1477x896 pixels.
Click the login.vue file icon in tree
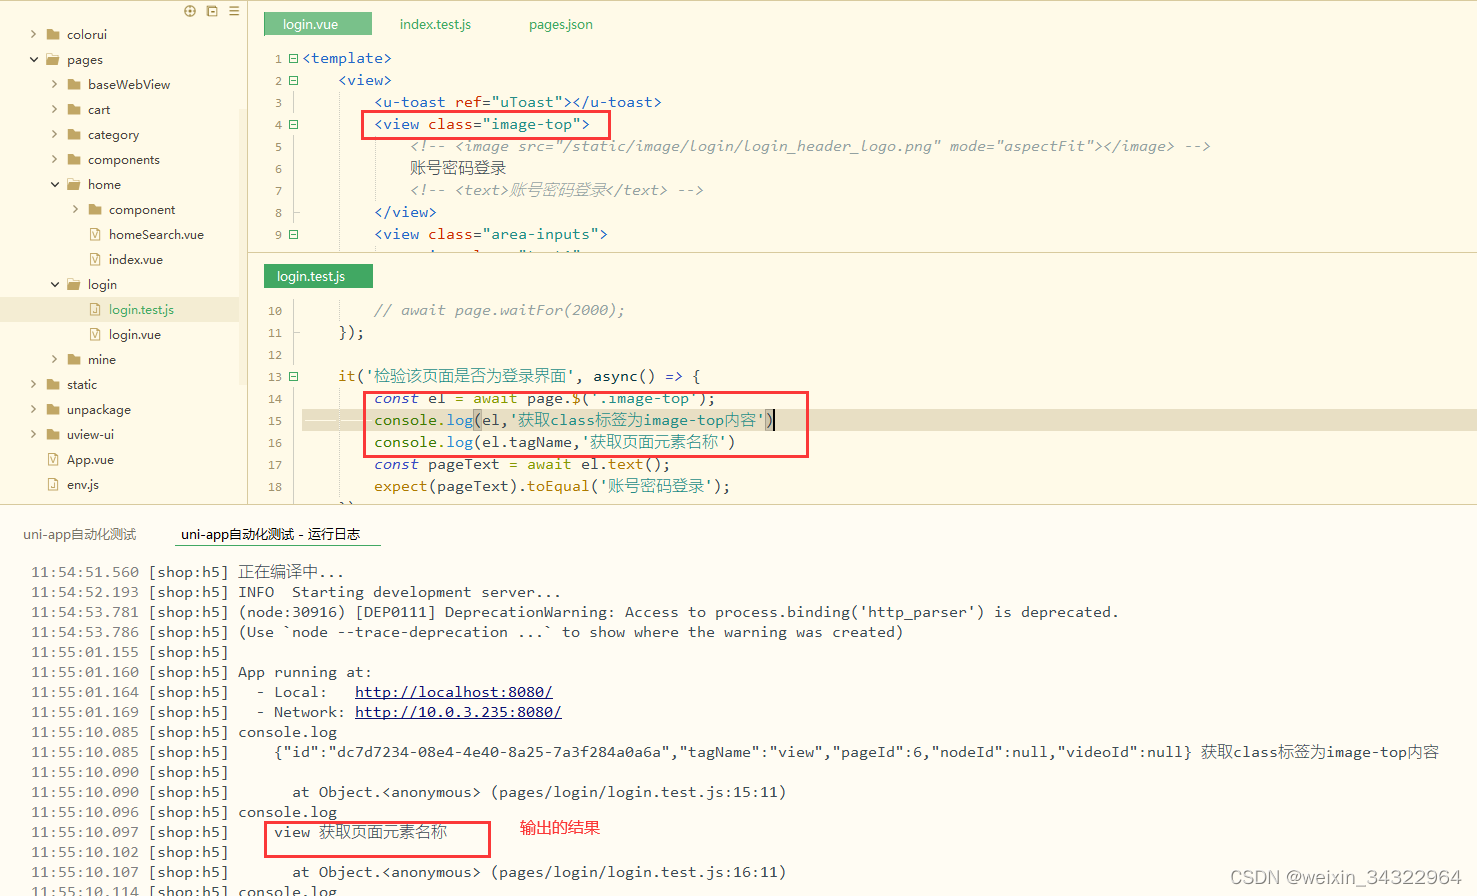pyautogui.click(x=95, y=334)
